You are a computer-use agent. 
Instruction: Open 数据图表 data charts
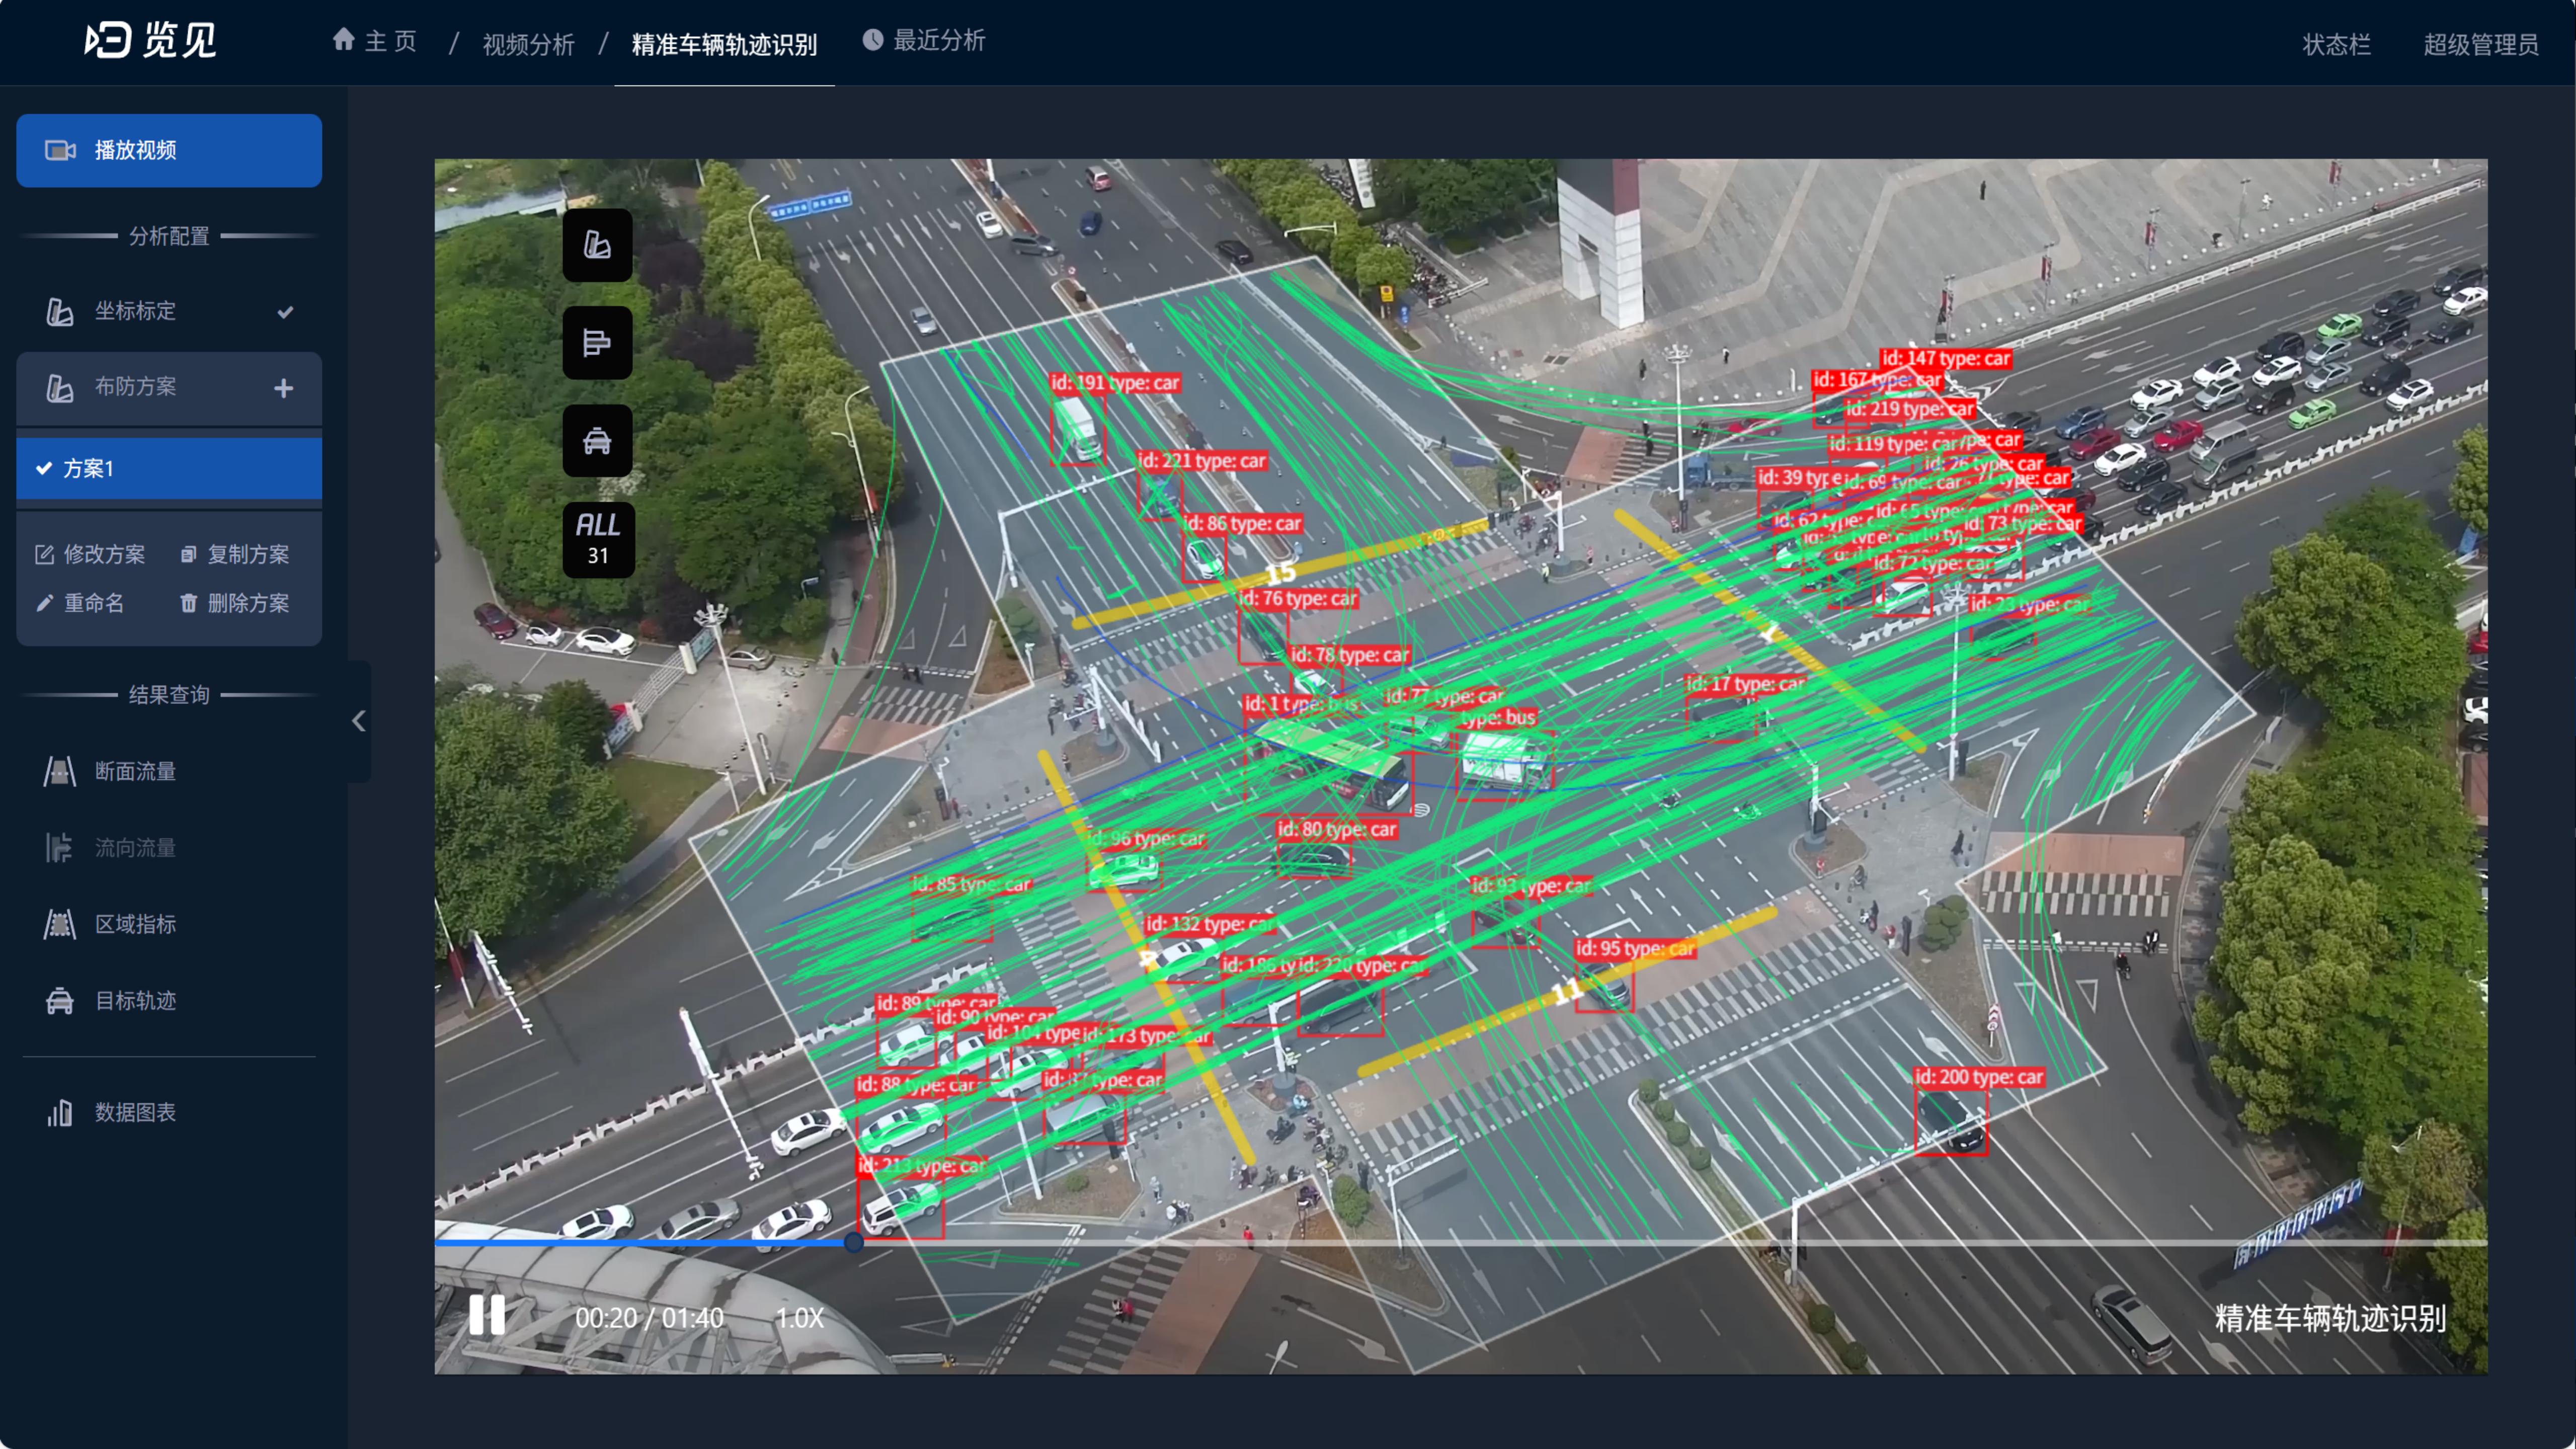coord(134,1112)
